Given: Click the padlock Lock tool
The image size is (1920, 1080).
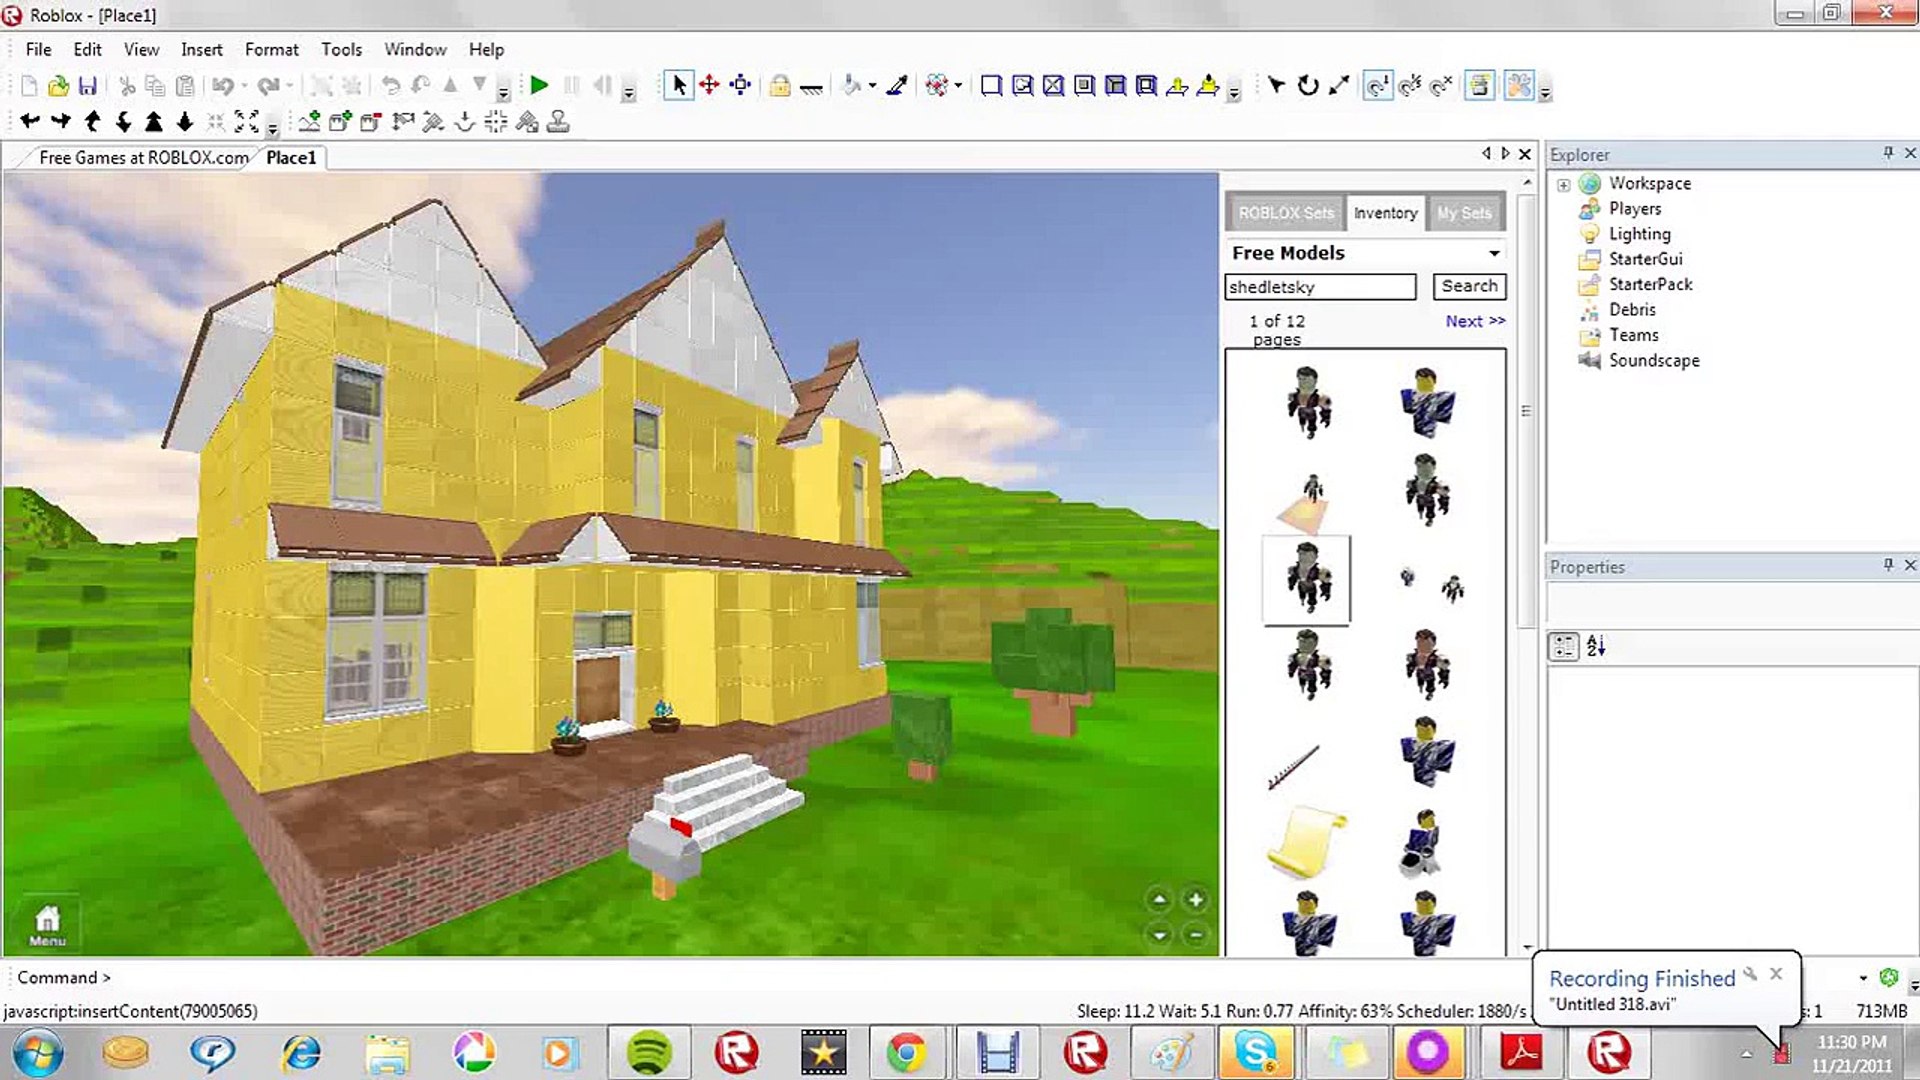Looking at the screenshot, I should click(x=780, y=86).
